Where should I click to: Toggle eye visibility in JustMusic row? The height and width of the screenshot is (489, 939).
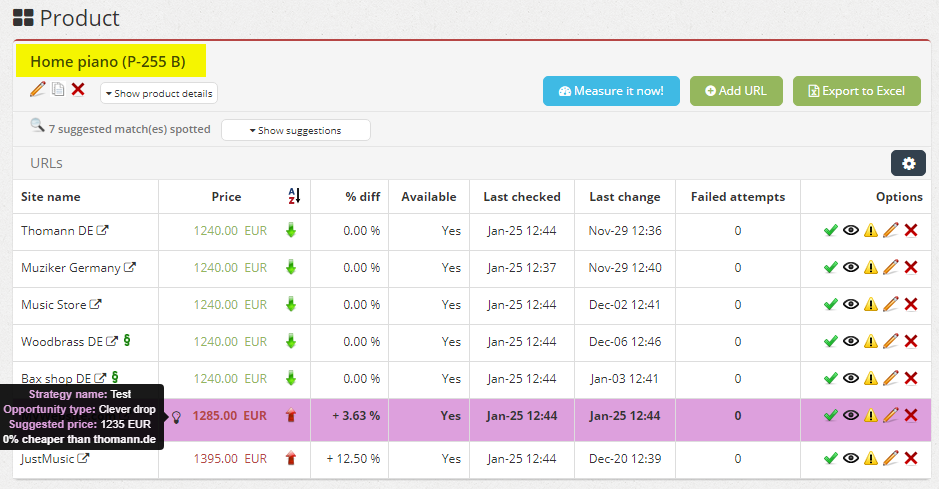tap(851, 459)
